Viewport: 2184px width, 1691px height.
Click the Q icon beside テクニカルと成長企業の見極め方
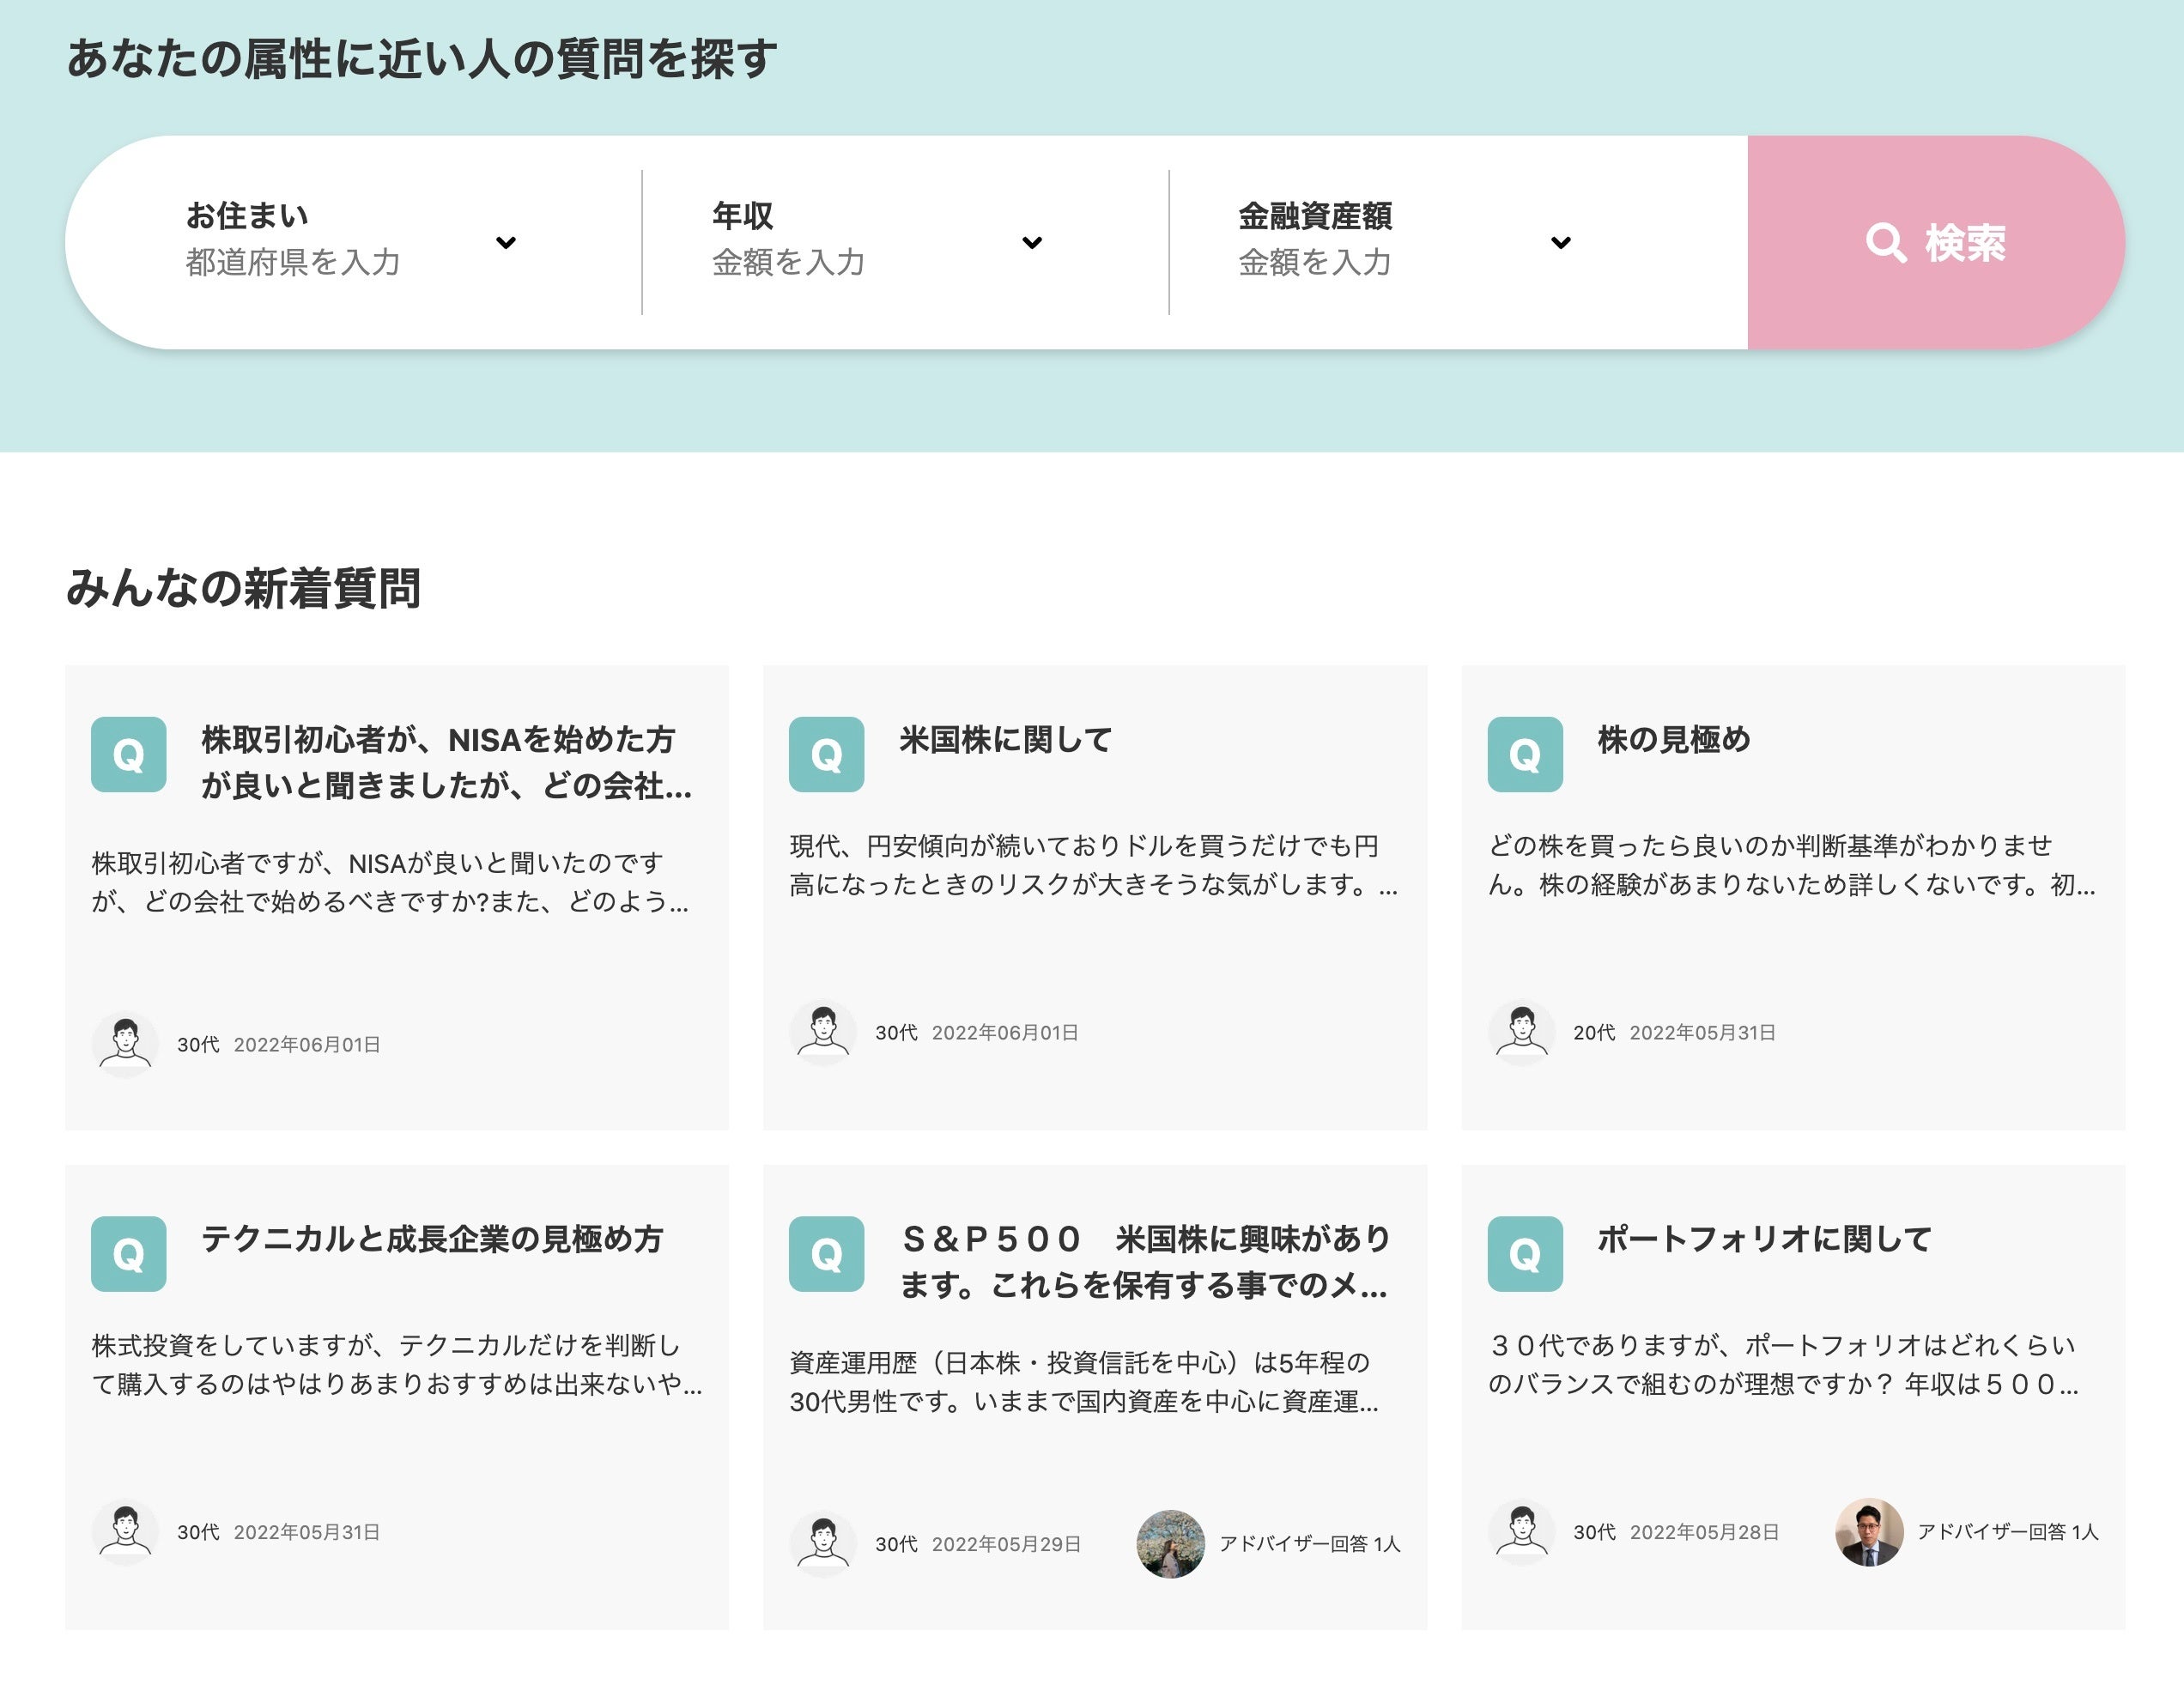[128, 1253]
